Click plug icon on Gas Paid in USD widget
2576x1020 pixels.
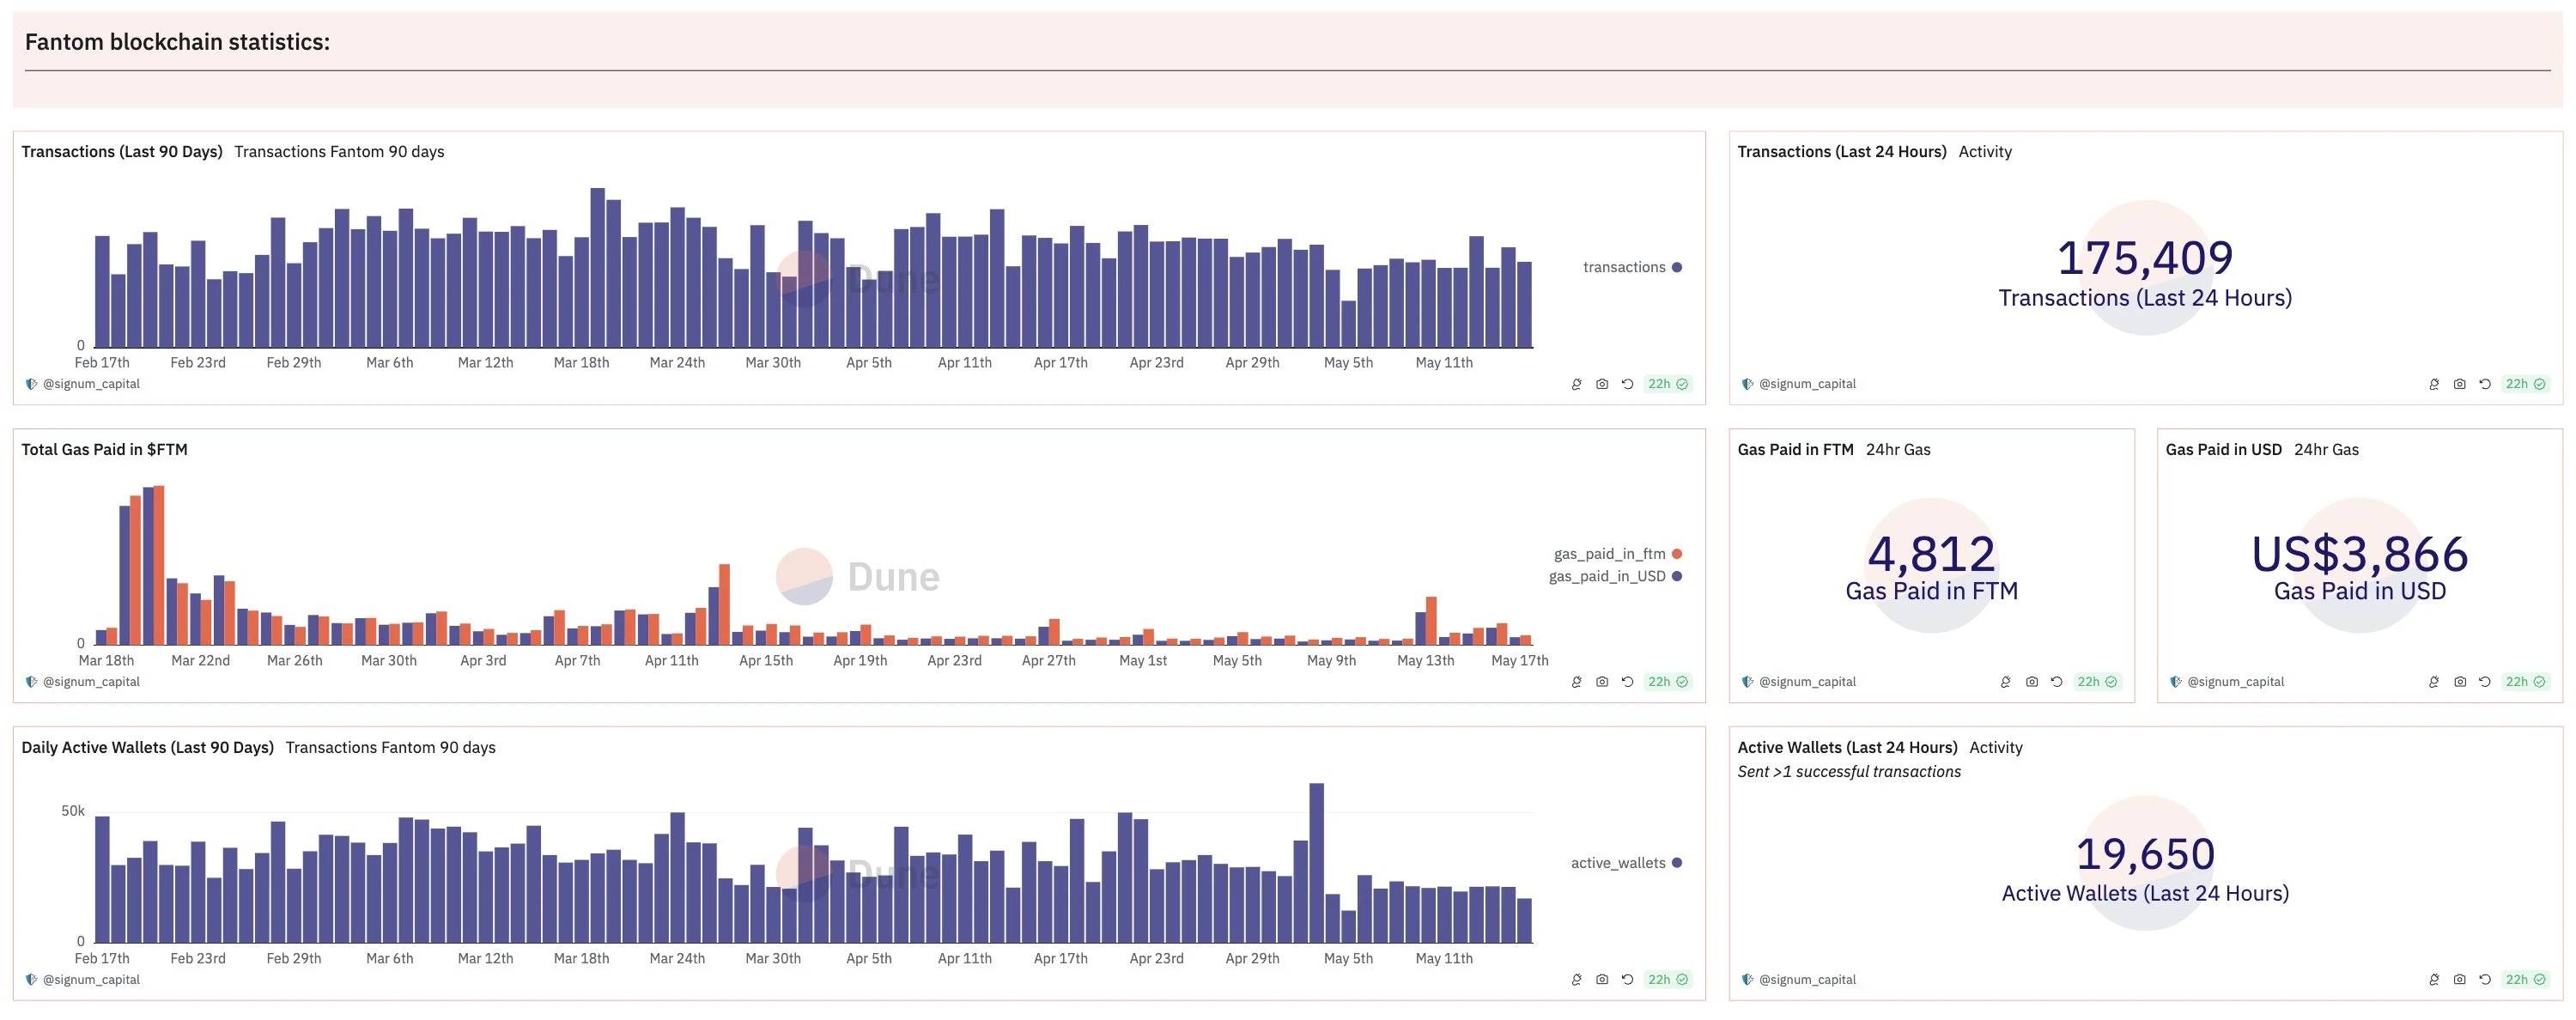[2434, 682]
